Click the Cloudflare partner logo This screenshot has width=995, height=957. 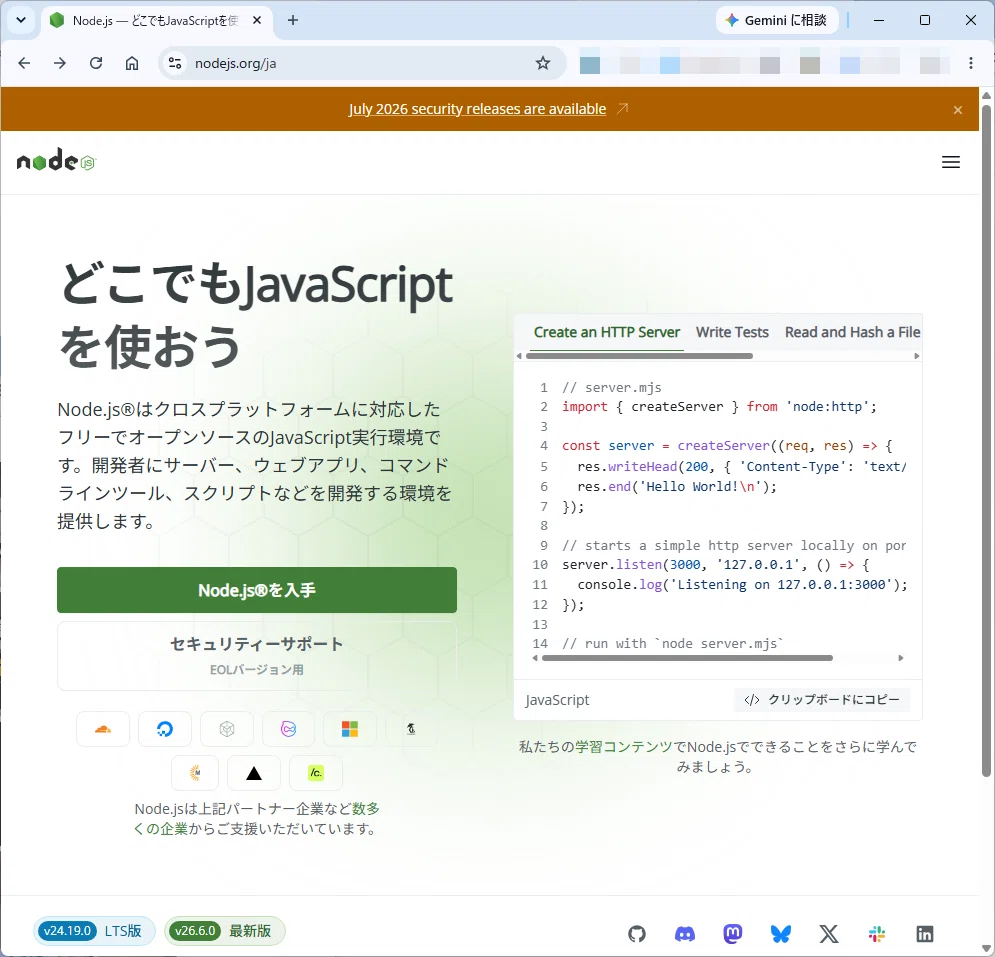click(x=103, y=729)
